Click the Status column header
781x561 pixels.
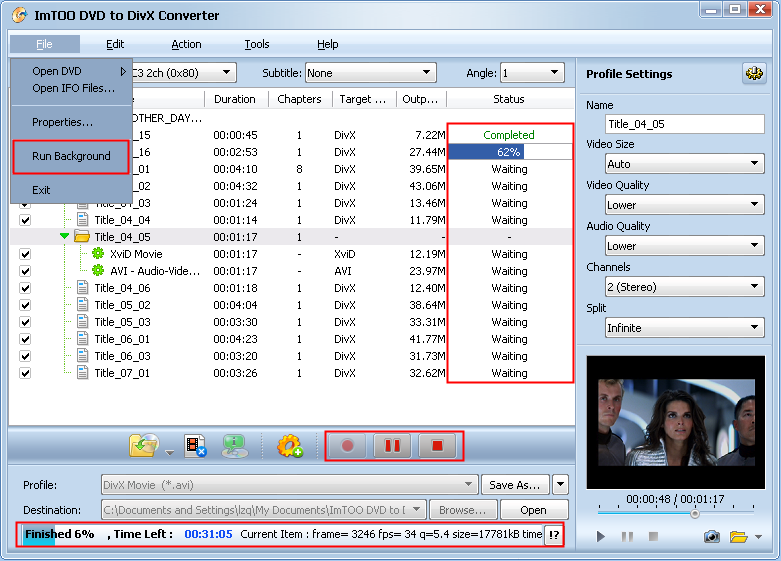(509, 99)
